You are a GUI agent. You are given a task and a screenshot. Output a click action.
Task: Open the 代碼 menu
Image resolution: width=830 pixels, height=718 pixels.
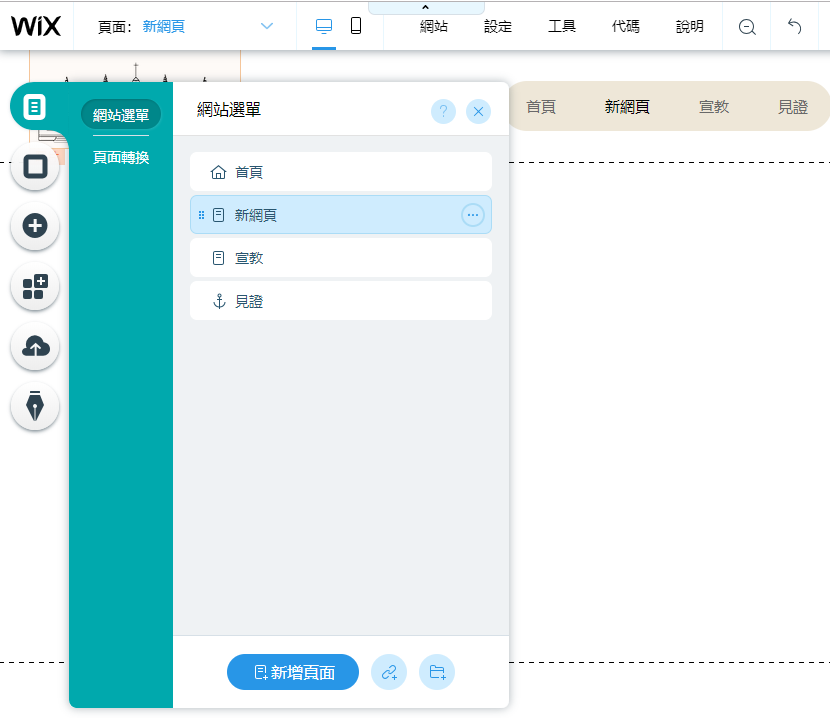pos(626,26)
